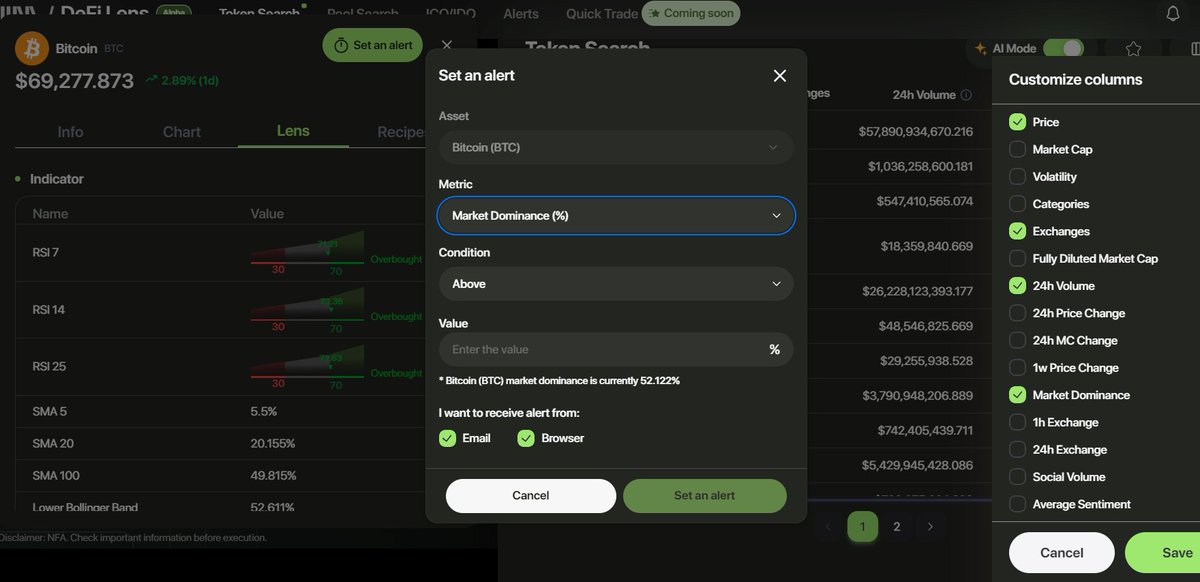1200x582 pixels.
Task: Go to previous page with chevron
Action: tap(828, 526)
